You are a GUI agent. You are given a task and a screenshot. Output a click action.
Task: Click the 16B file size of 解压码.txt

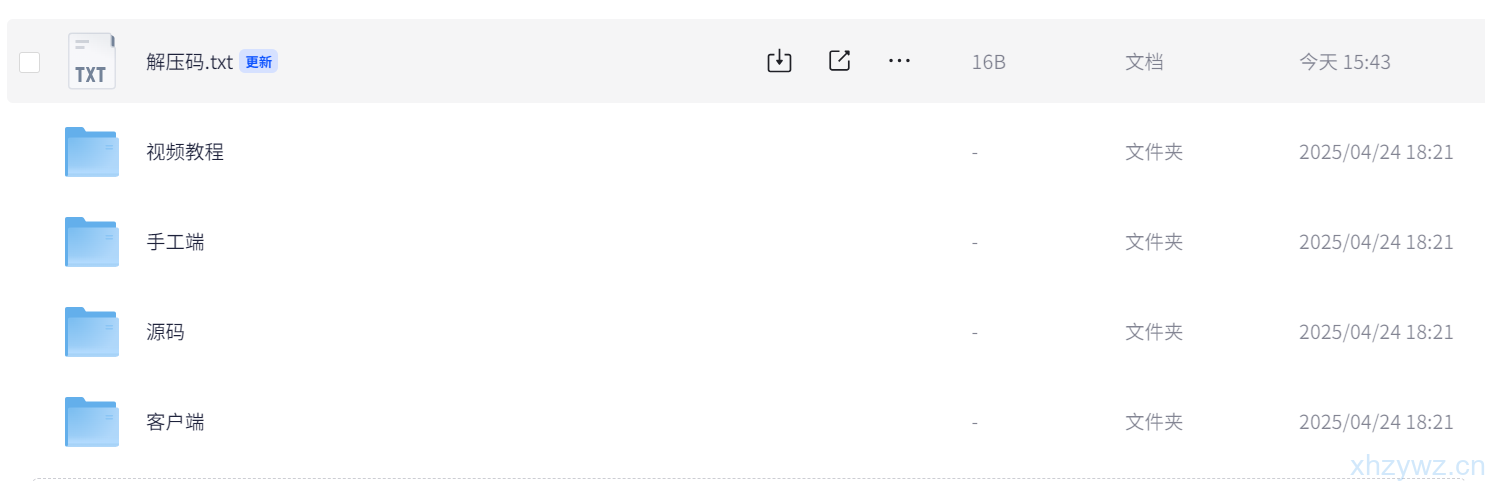point(988,62)
